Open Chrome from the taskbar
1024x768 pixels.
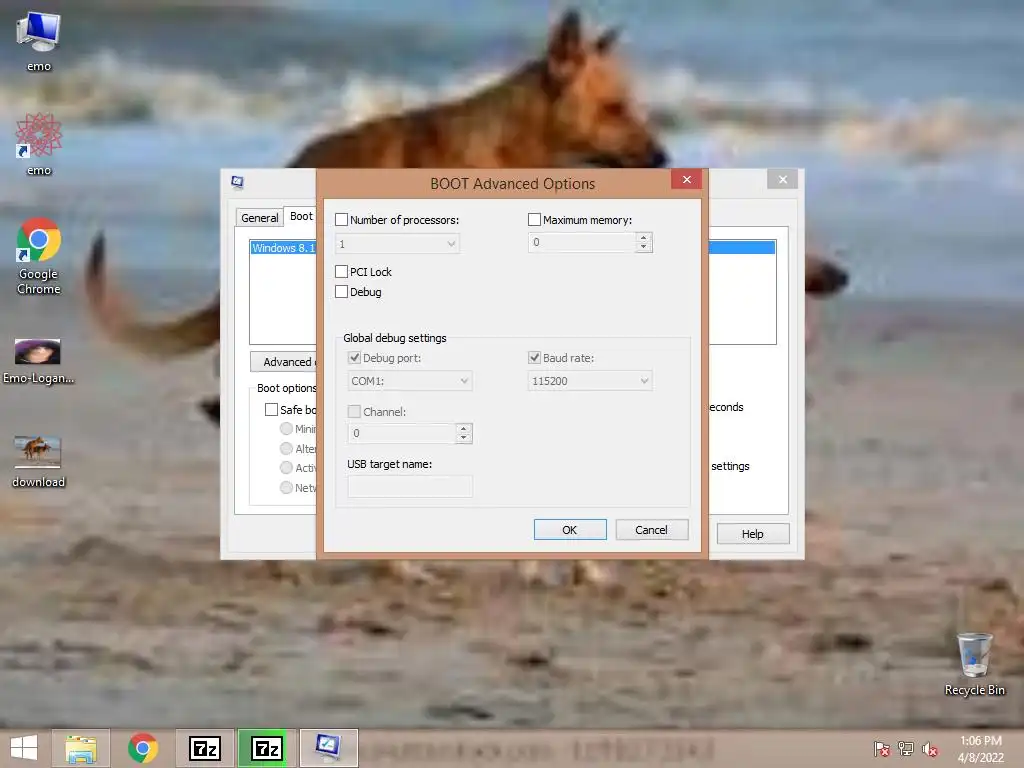tap(142, 748)
